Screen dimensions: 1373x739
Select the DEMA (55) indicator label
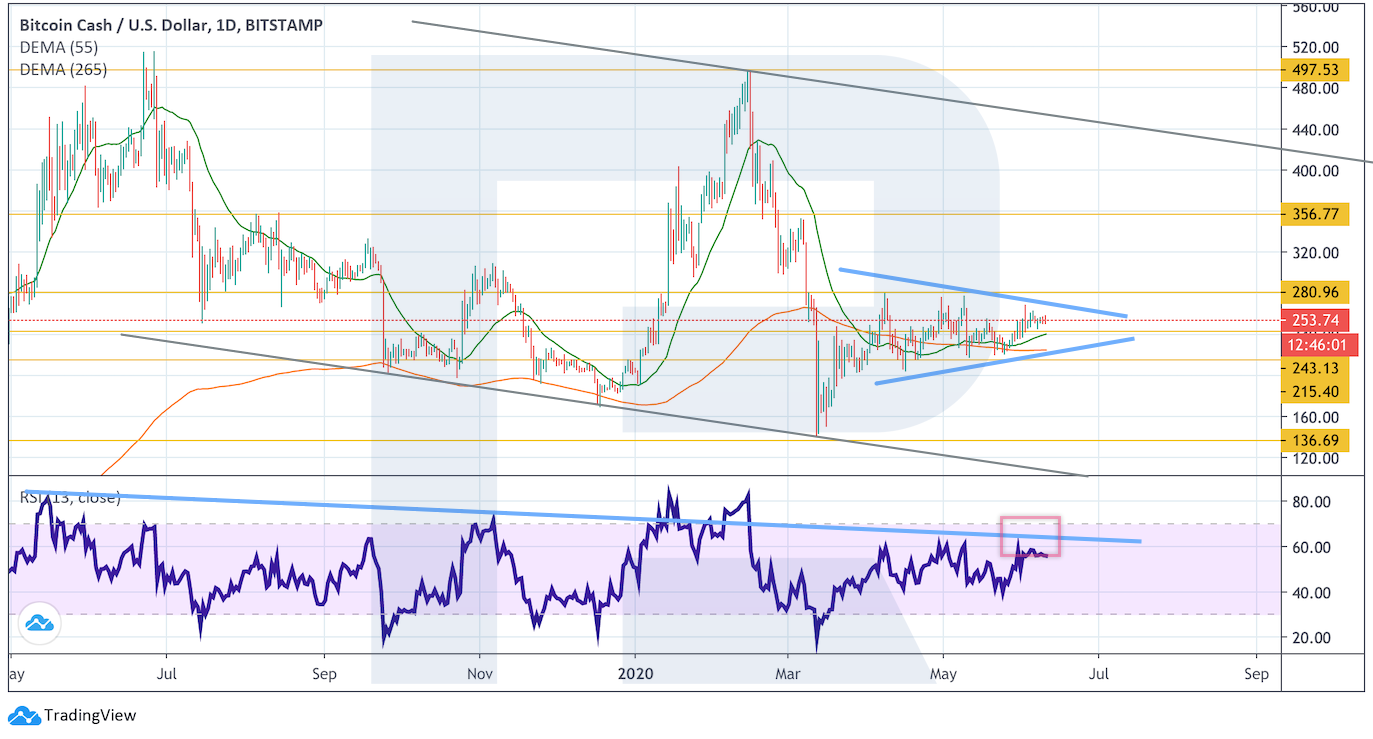point(60,47)
